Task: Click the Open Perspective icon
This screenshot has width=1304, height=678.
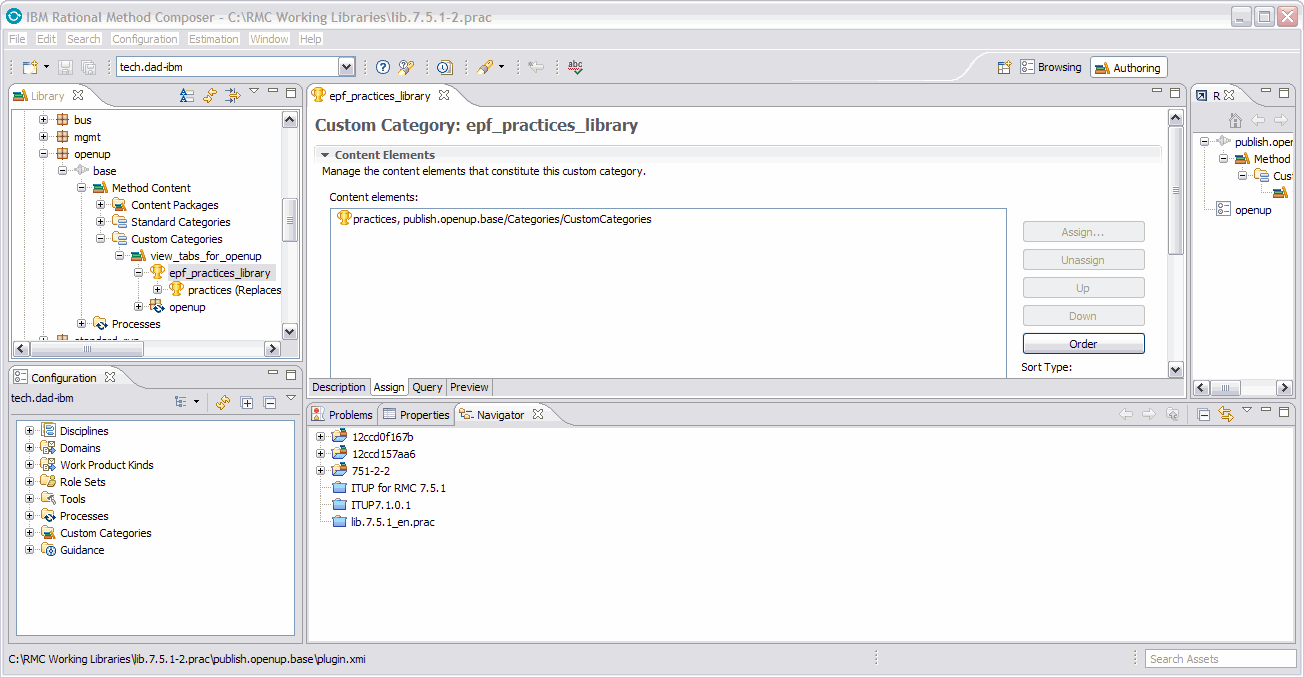Action: (1005, 67)
